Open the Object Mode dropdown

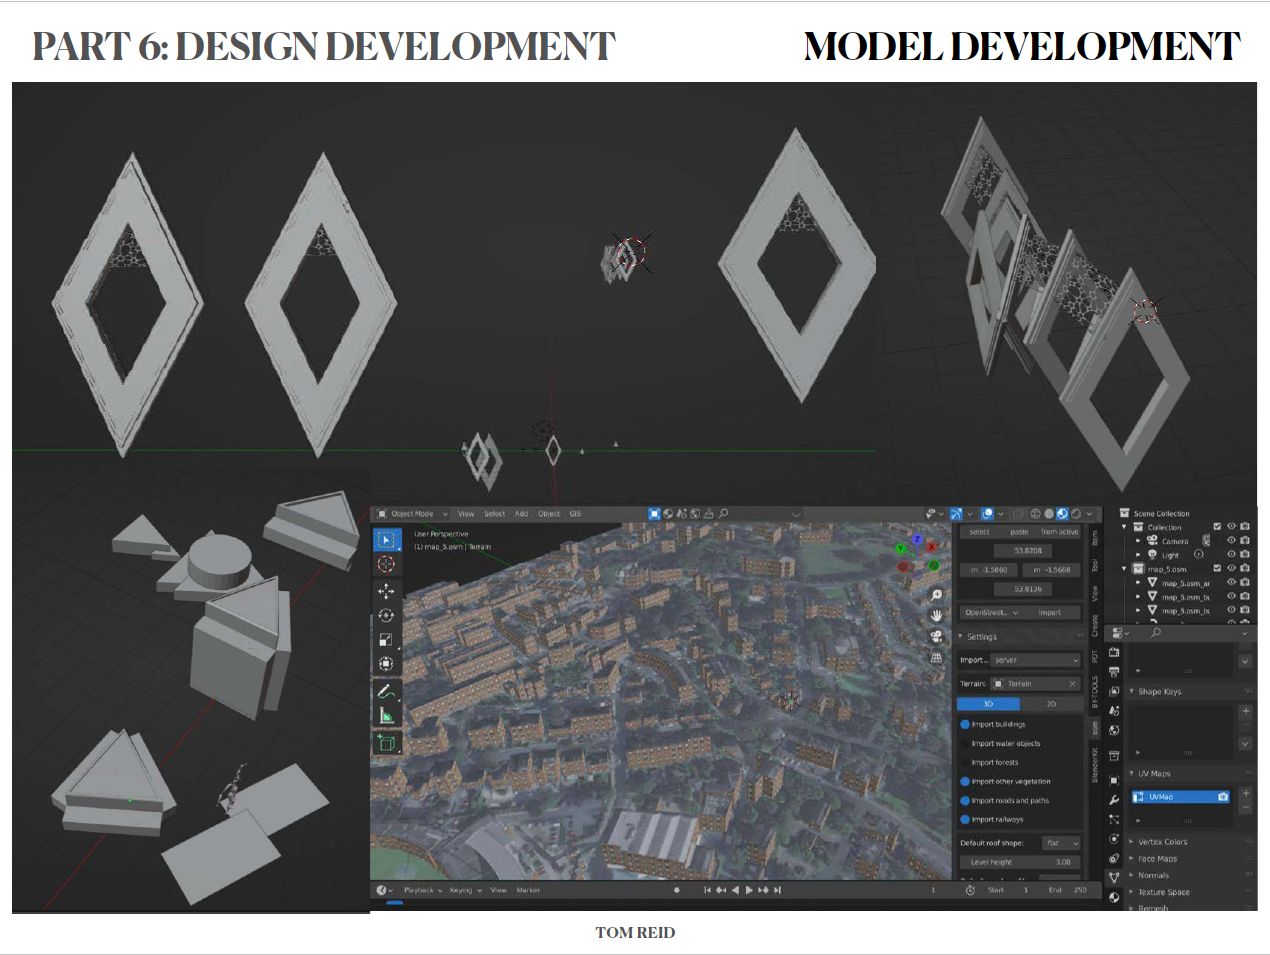(413, 514)
